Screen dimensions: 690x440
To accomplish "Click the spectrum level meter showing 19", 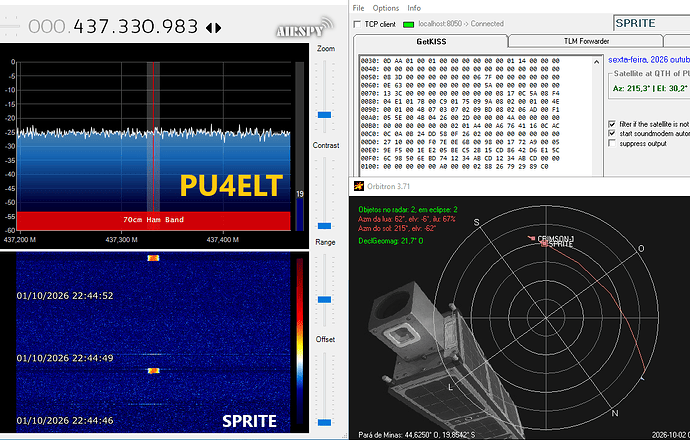I will pyautogui.click(x=300, y=146).
